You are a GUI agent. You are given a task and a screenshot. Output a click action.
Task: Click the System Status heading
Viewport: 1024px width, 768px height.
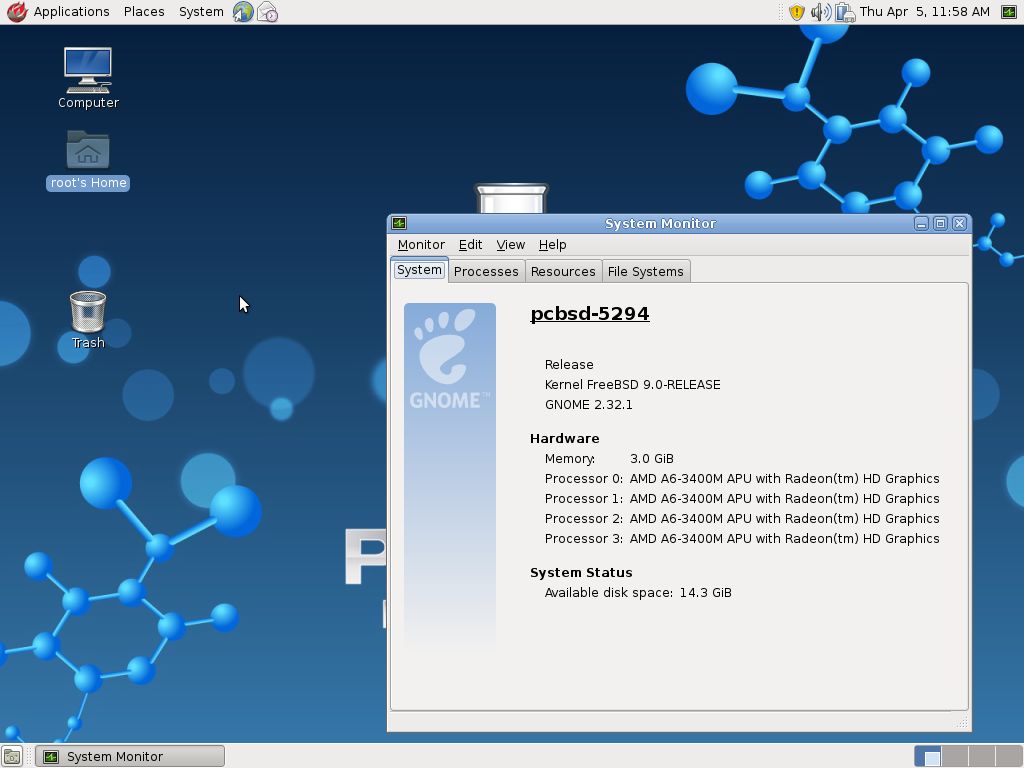pos(581,573)
